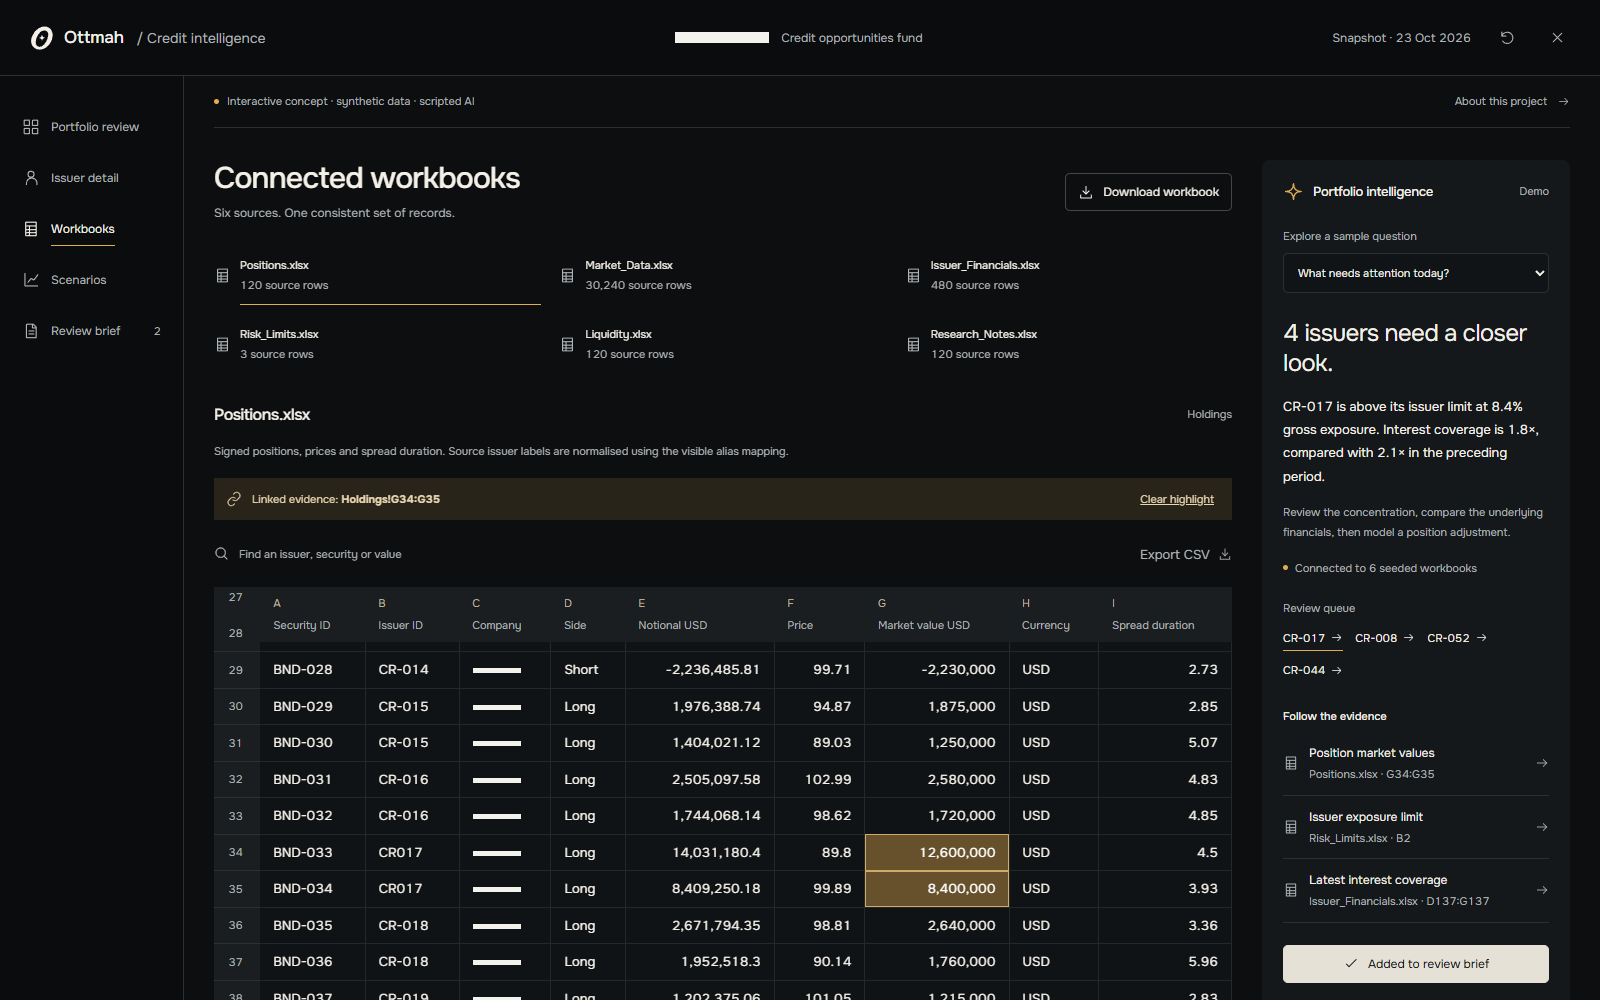This screenshot has width=1600, height=1000.
Task: Open About this project link
Action: 1511,101
